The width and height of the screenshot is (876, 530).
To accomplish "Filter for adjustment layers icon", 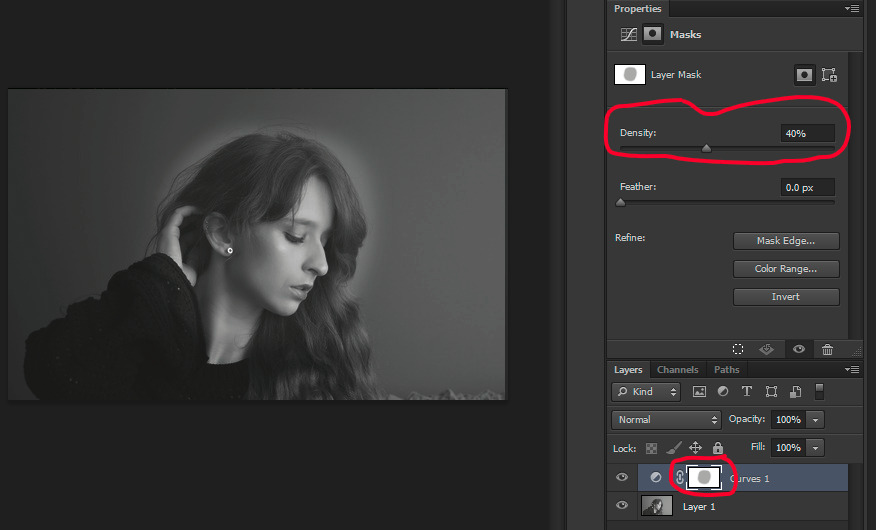I will (723, 391).
